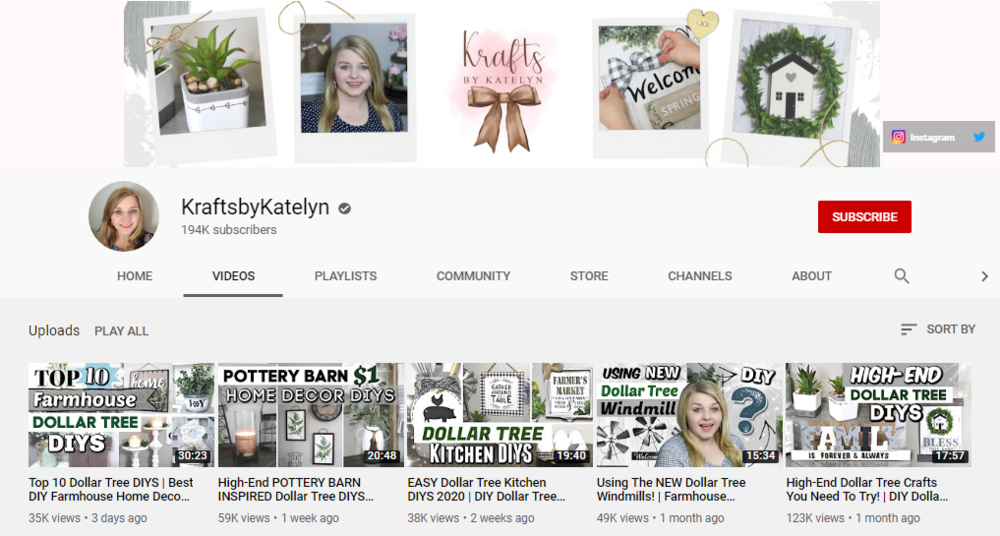
Task: Open 'High-End POTTERY BARN INSPIRED' title link
Action: (295, 489)
